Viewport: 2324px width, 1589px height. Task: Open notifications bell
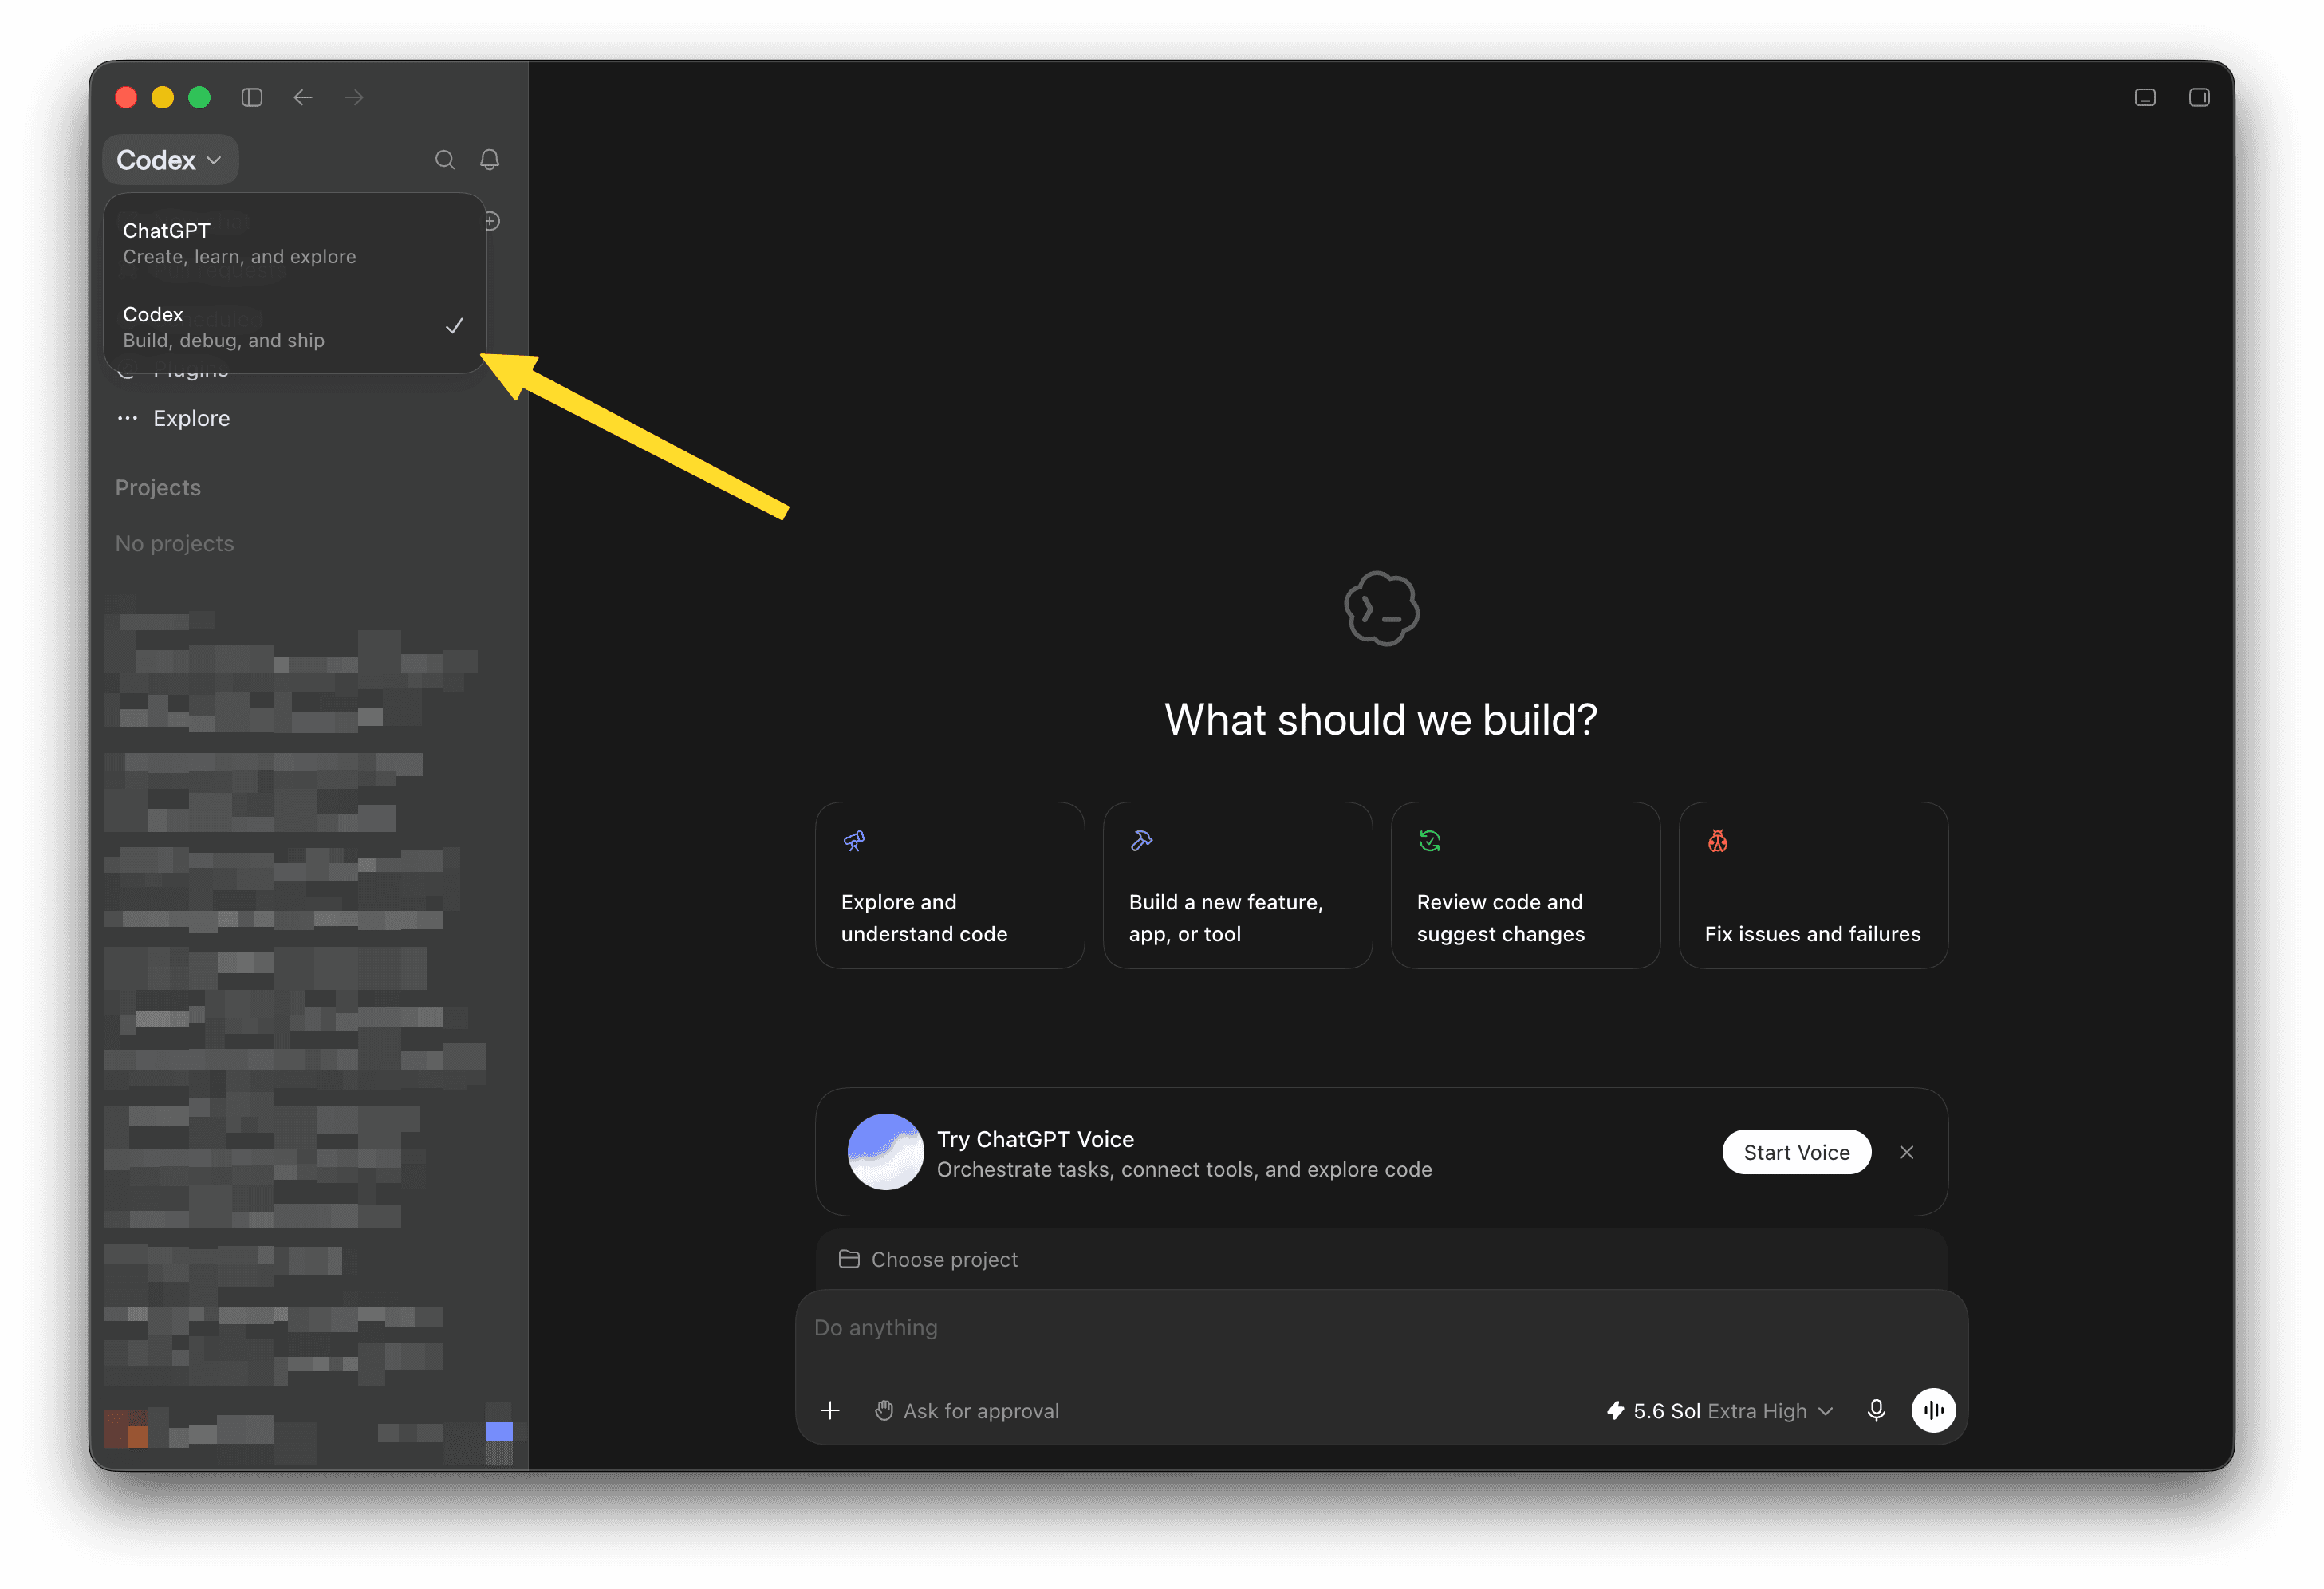(490, 160)
